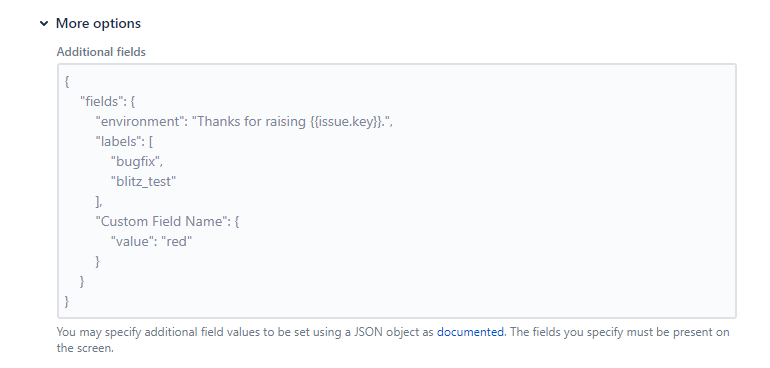
Task: Click the "red" value string
Action: pos(177,241)
